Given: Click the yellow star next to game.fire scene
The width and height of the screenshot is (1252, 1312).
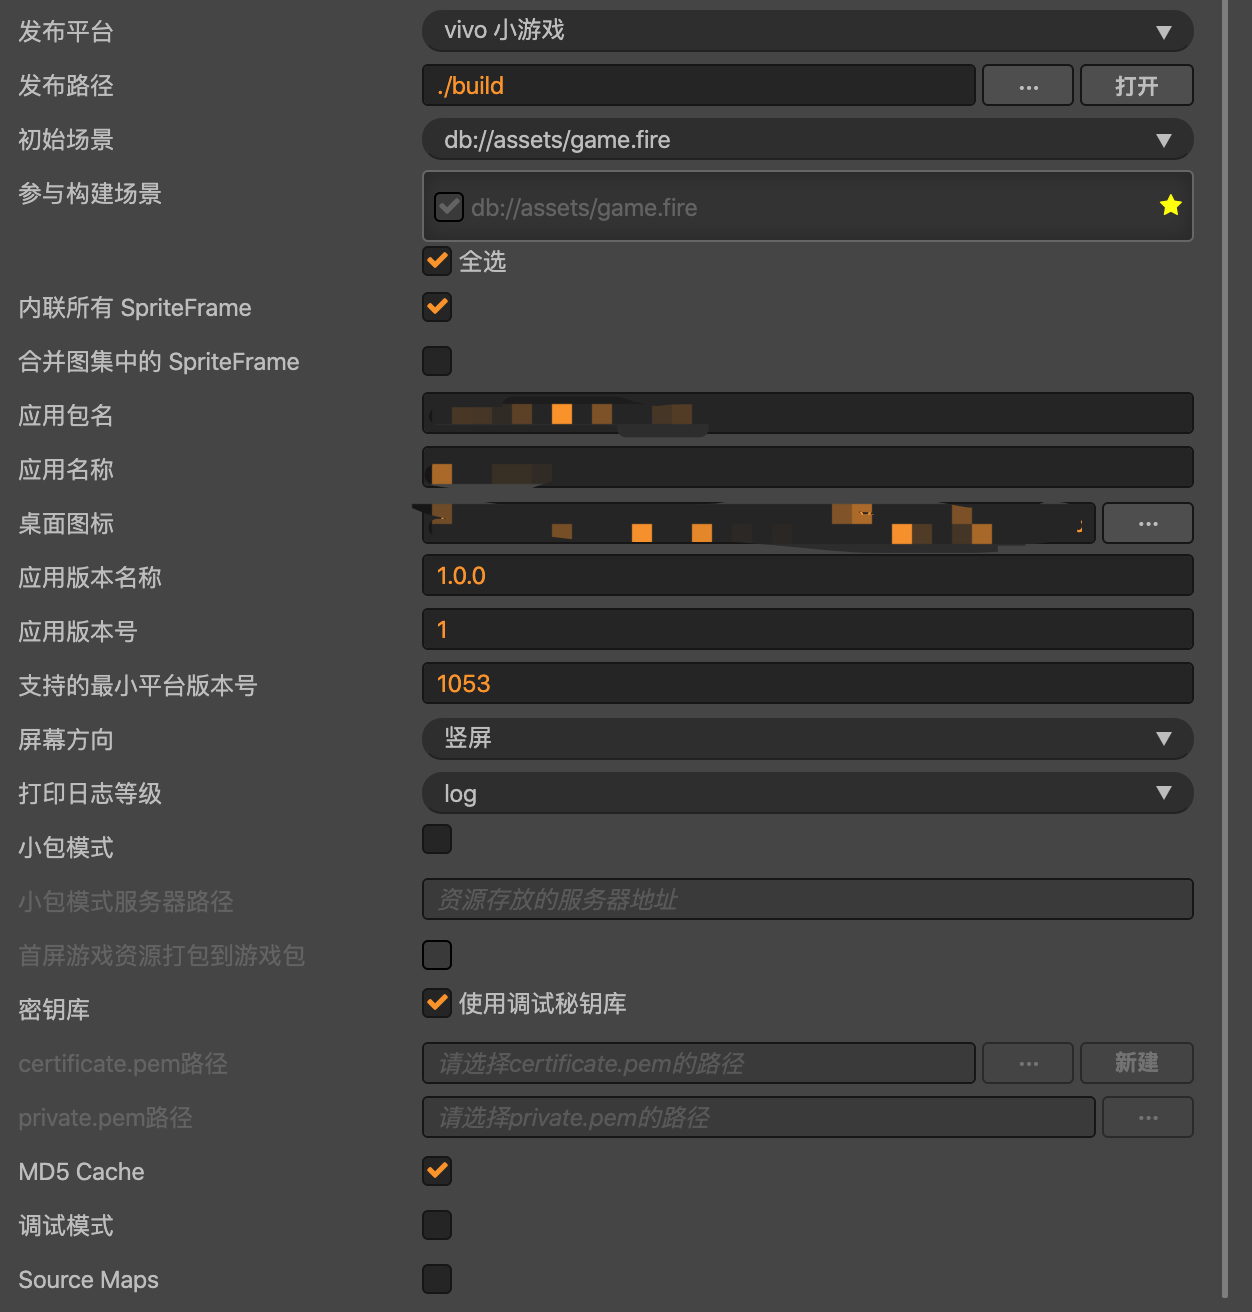Looking at the screenshot, I should [x=1170, y=206].
